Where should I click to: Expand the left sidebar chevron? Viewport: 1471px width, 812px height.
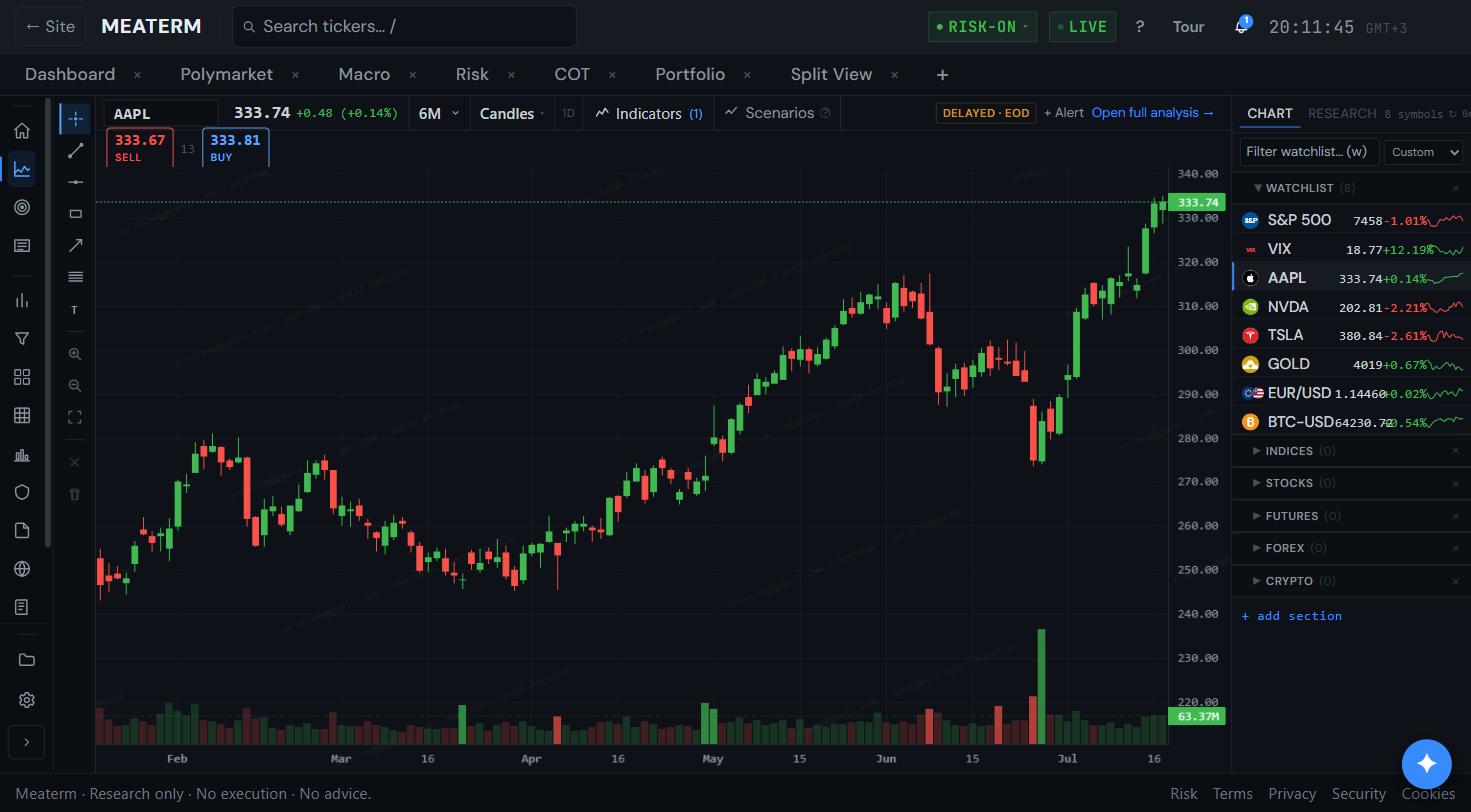click(x=26, y=742)
